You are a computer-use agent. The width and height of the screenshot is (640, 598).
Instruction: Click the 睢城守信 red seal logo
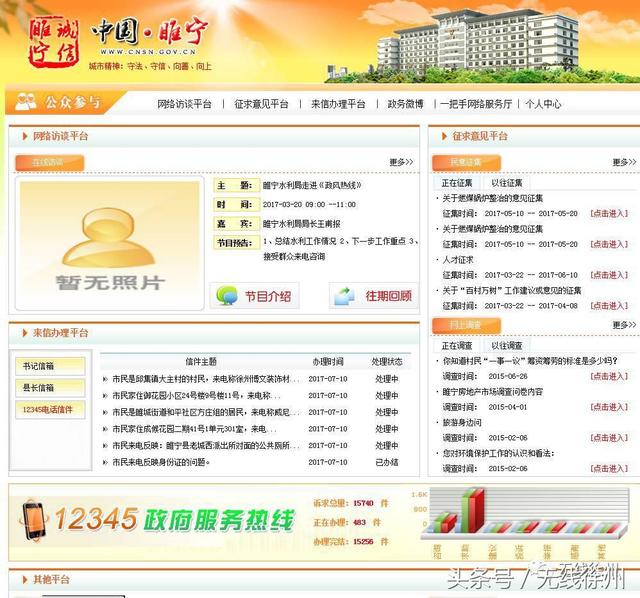click(x=53, y=43)
